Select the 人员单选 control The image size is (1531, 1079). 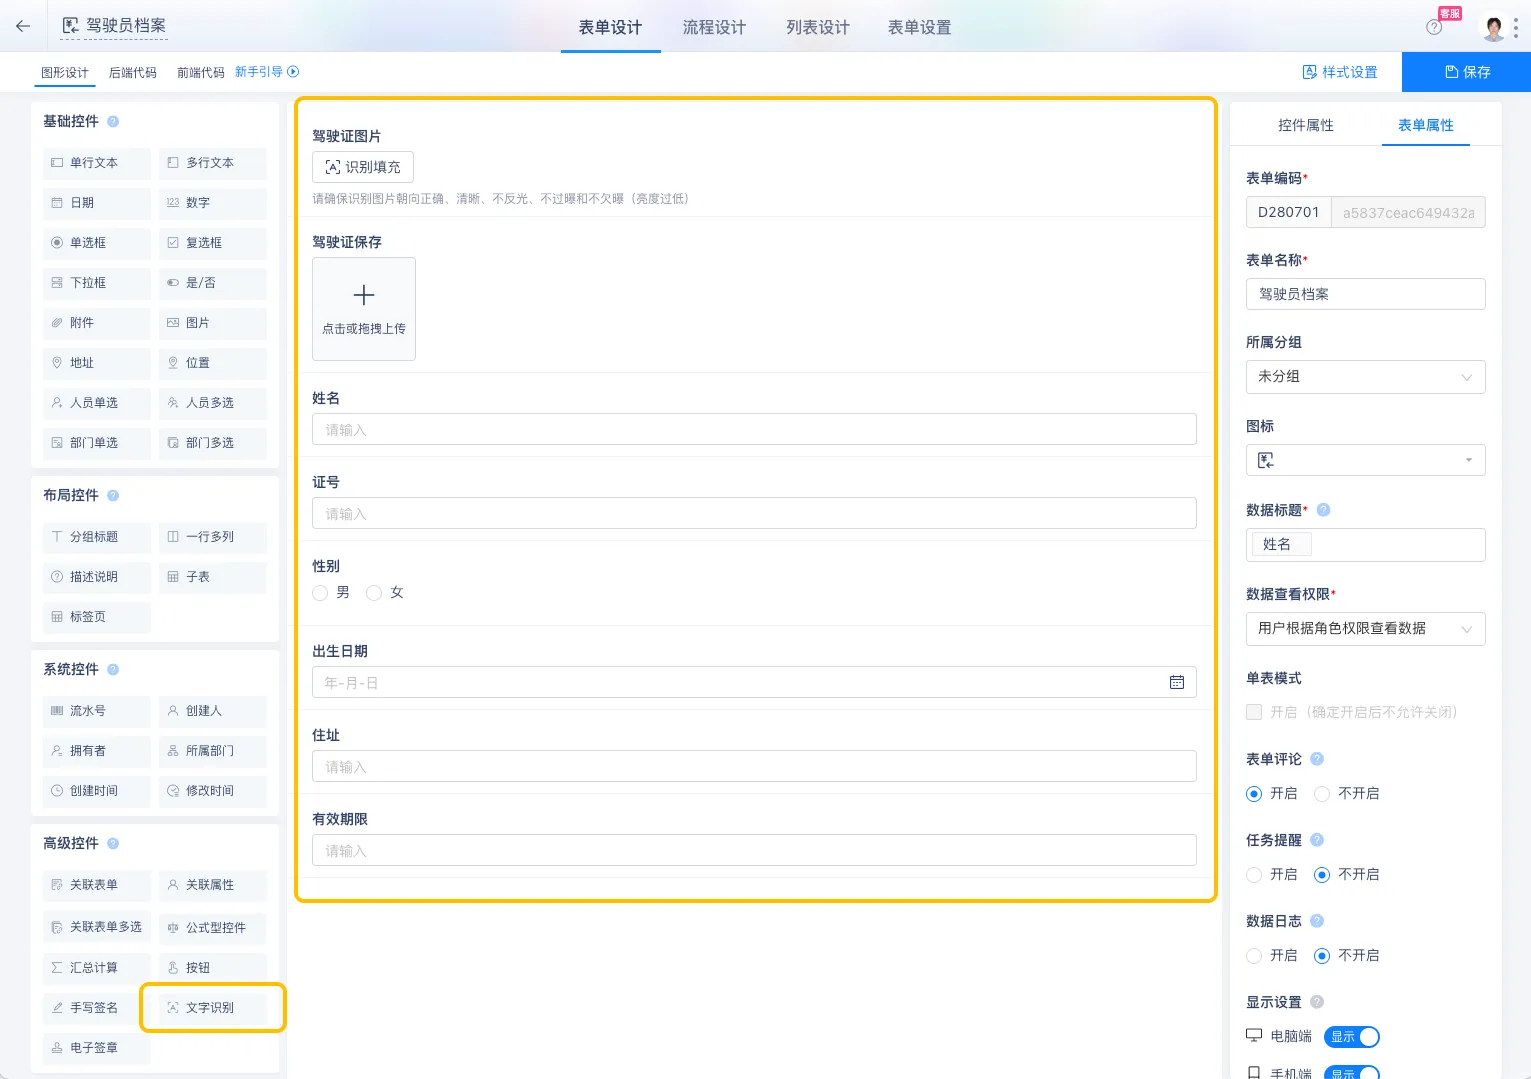pos(96,403)
